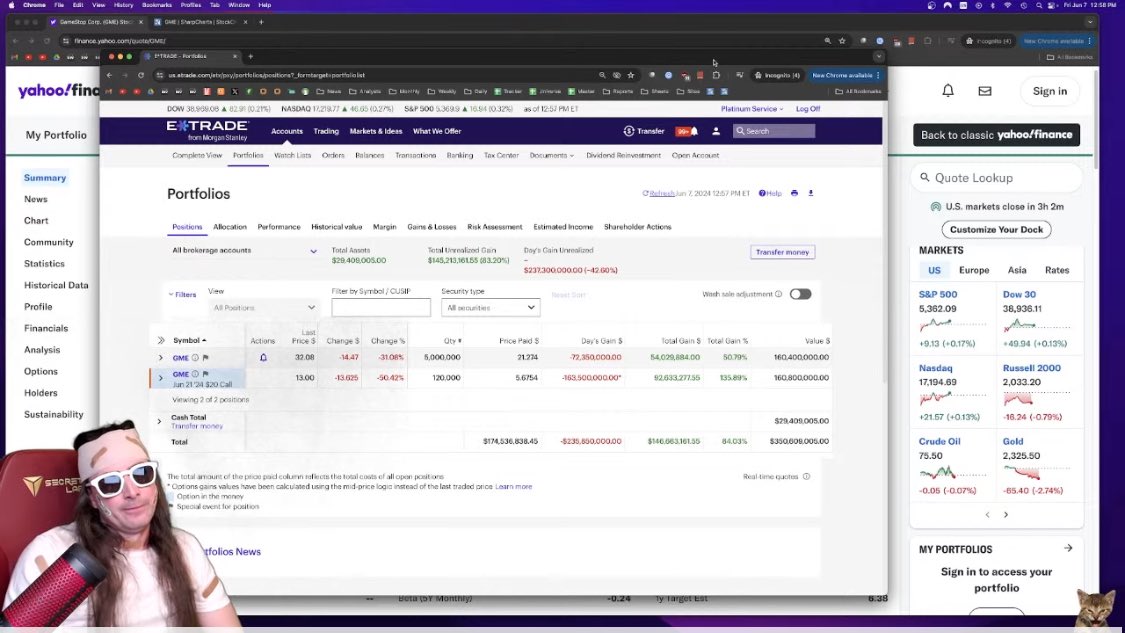Click flag icon on GME stock row
1125x633 pixels.
tap(205, 357)
